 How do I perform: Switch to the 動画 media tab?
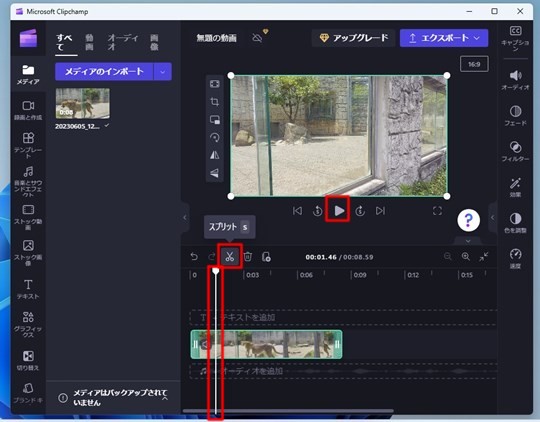(x=89, y=42)
